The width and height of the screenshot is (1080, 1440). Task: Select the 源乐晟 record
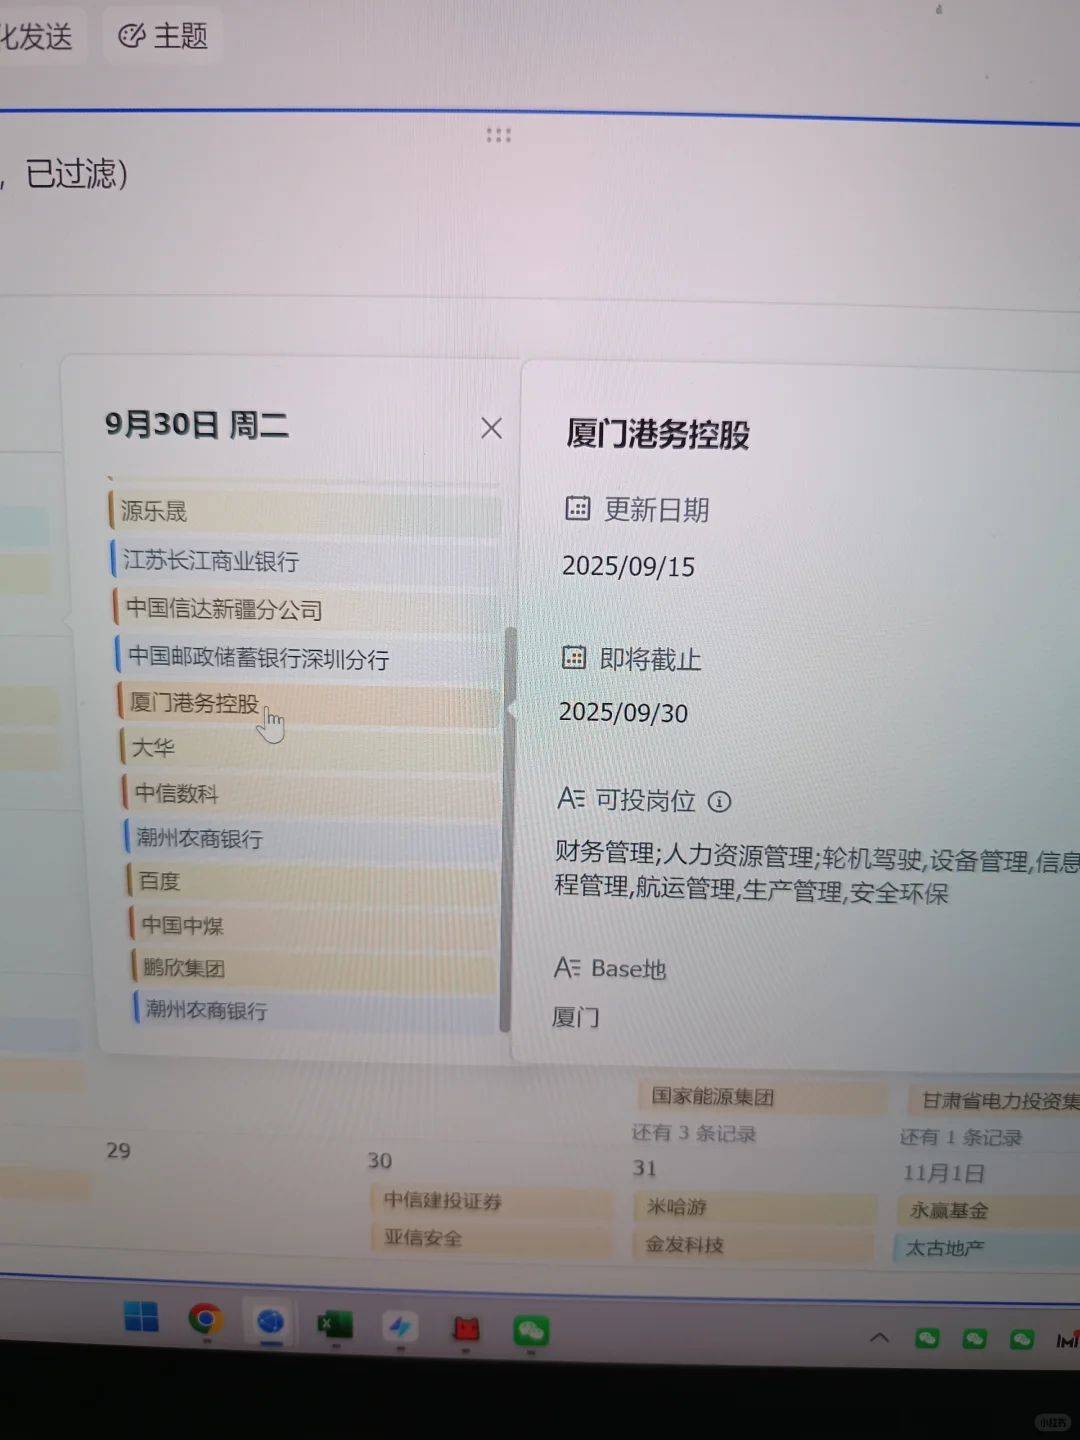pyautogui.click(x=304, y=511)
